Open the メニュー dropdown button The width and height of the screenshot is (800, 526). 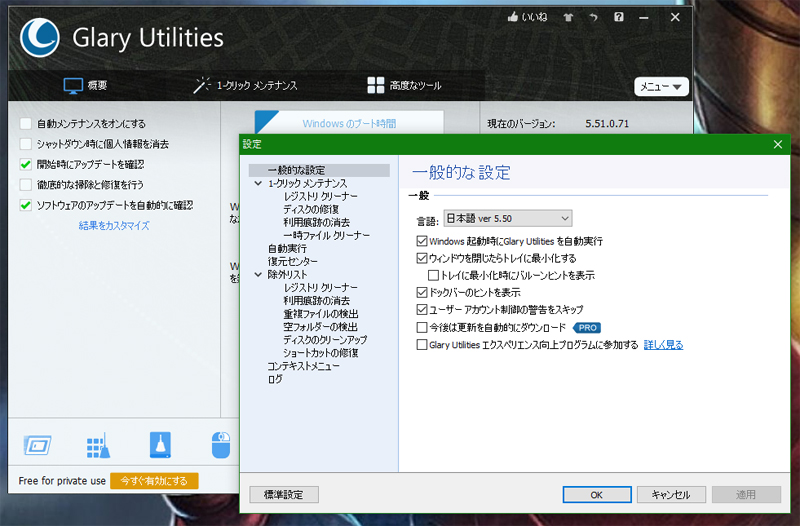tap(661, 87)
